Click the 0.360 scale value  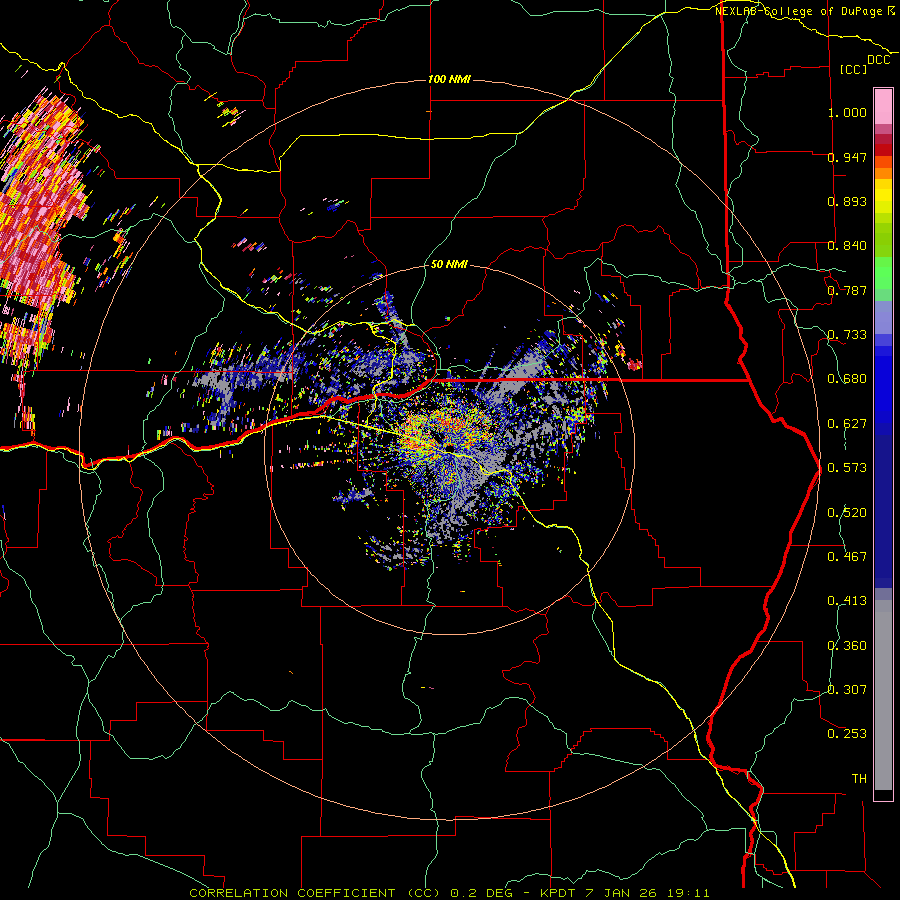tap(847, 646)
